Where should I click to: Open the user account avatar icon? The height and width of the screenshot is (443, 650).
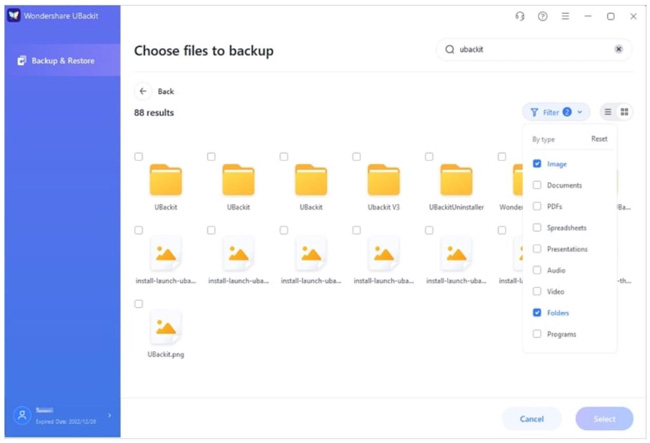[22, 415]
